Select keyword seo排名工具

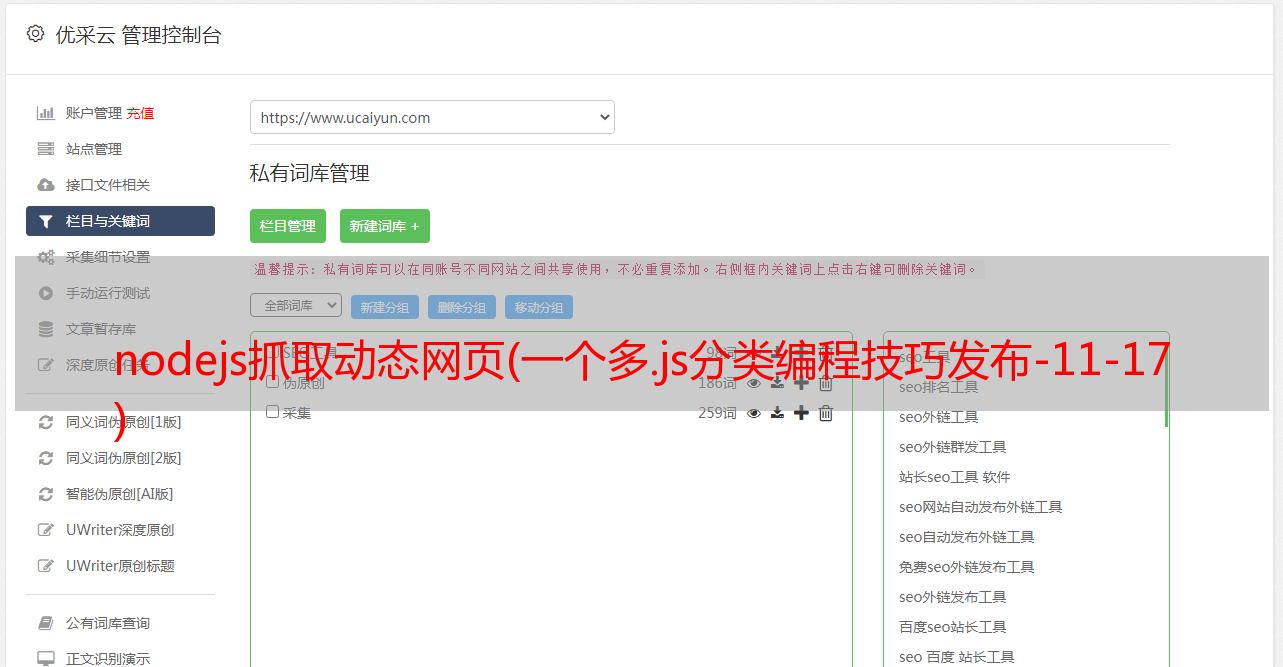click(939, 387)
